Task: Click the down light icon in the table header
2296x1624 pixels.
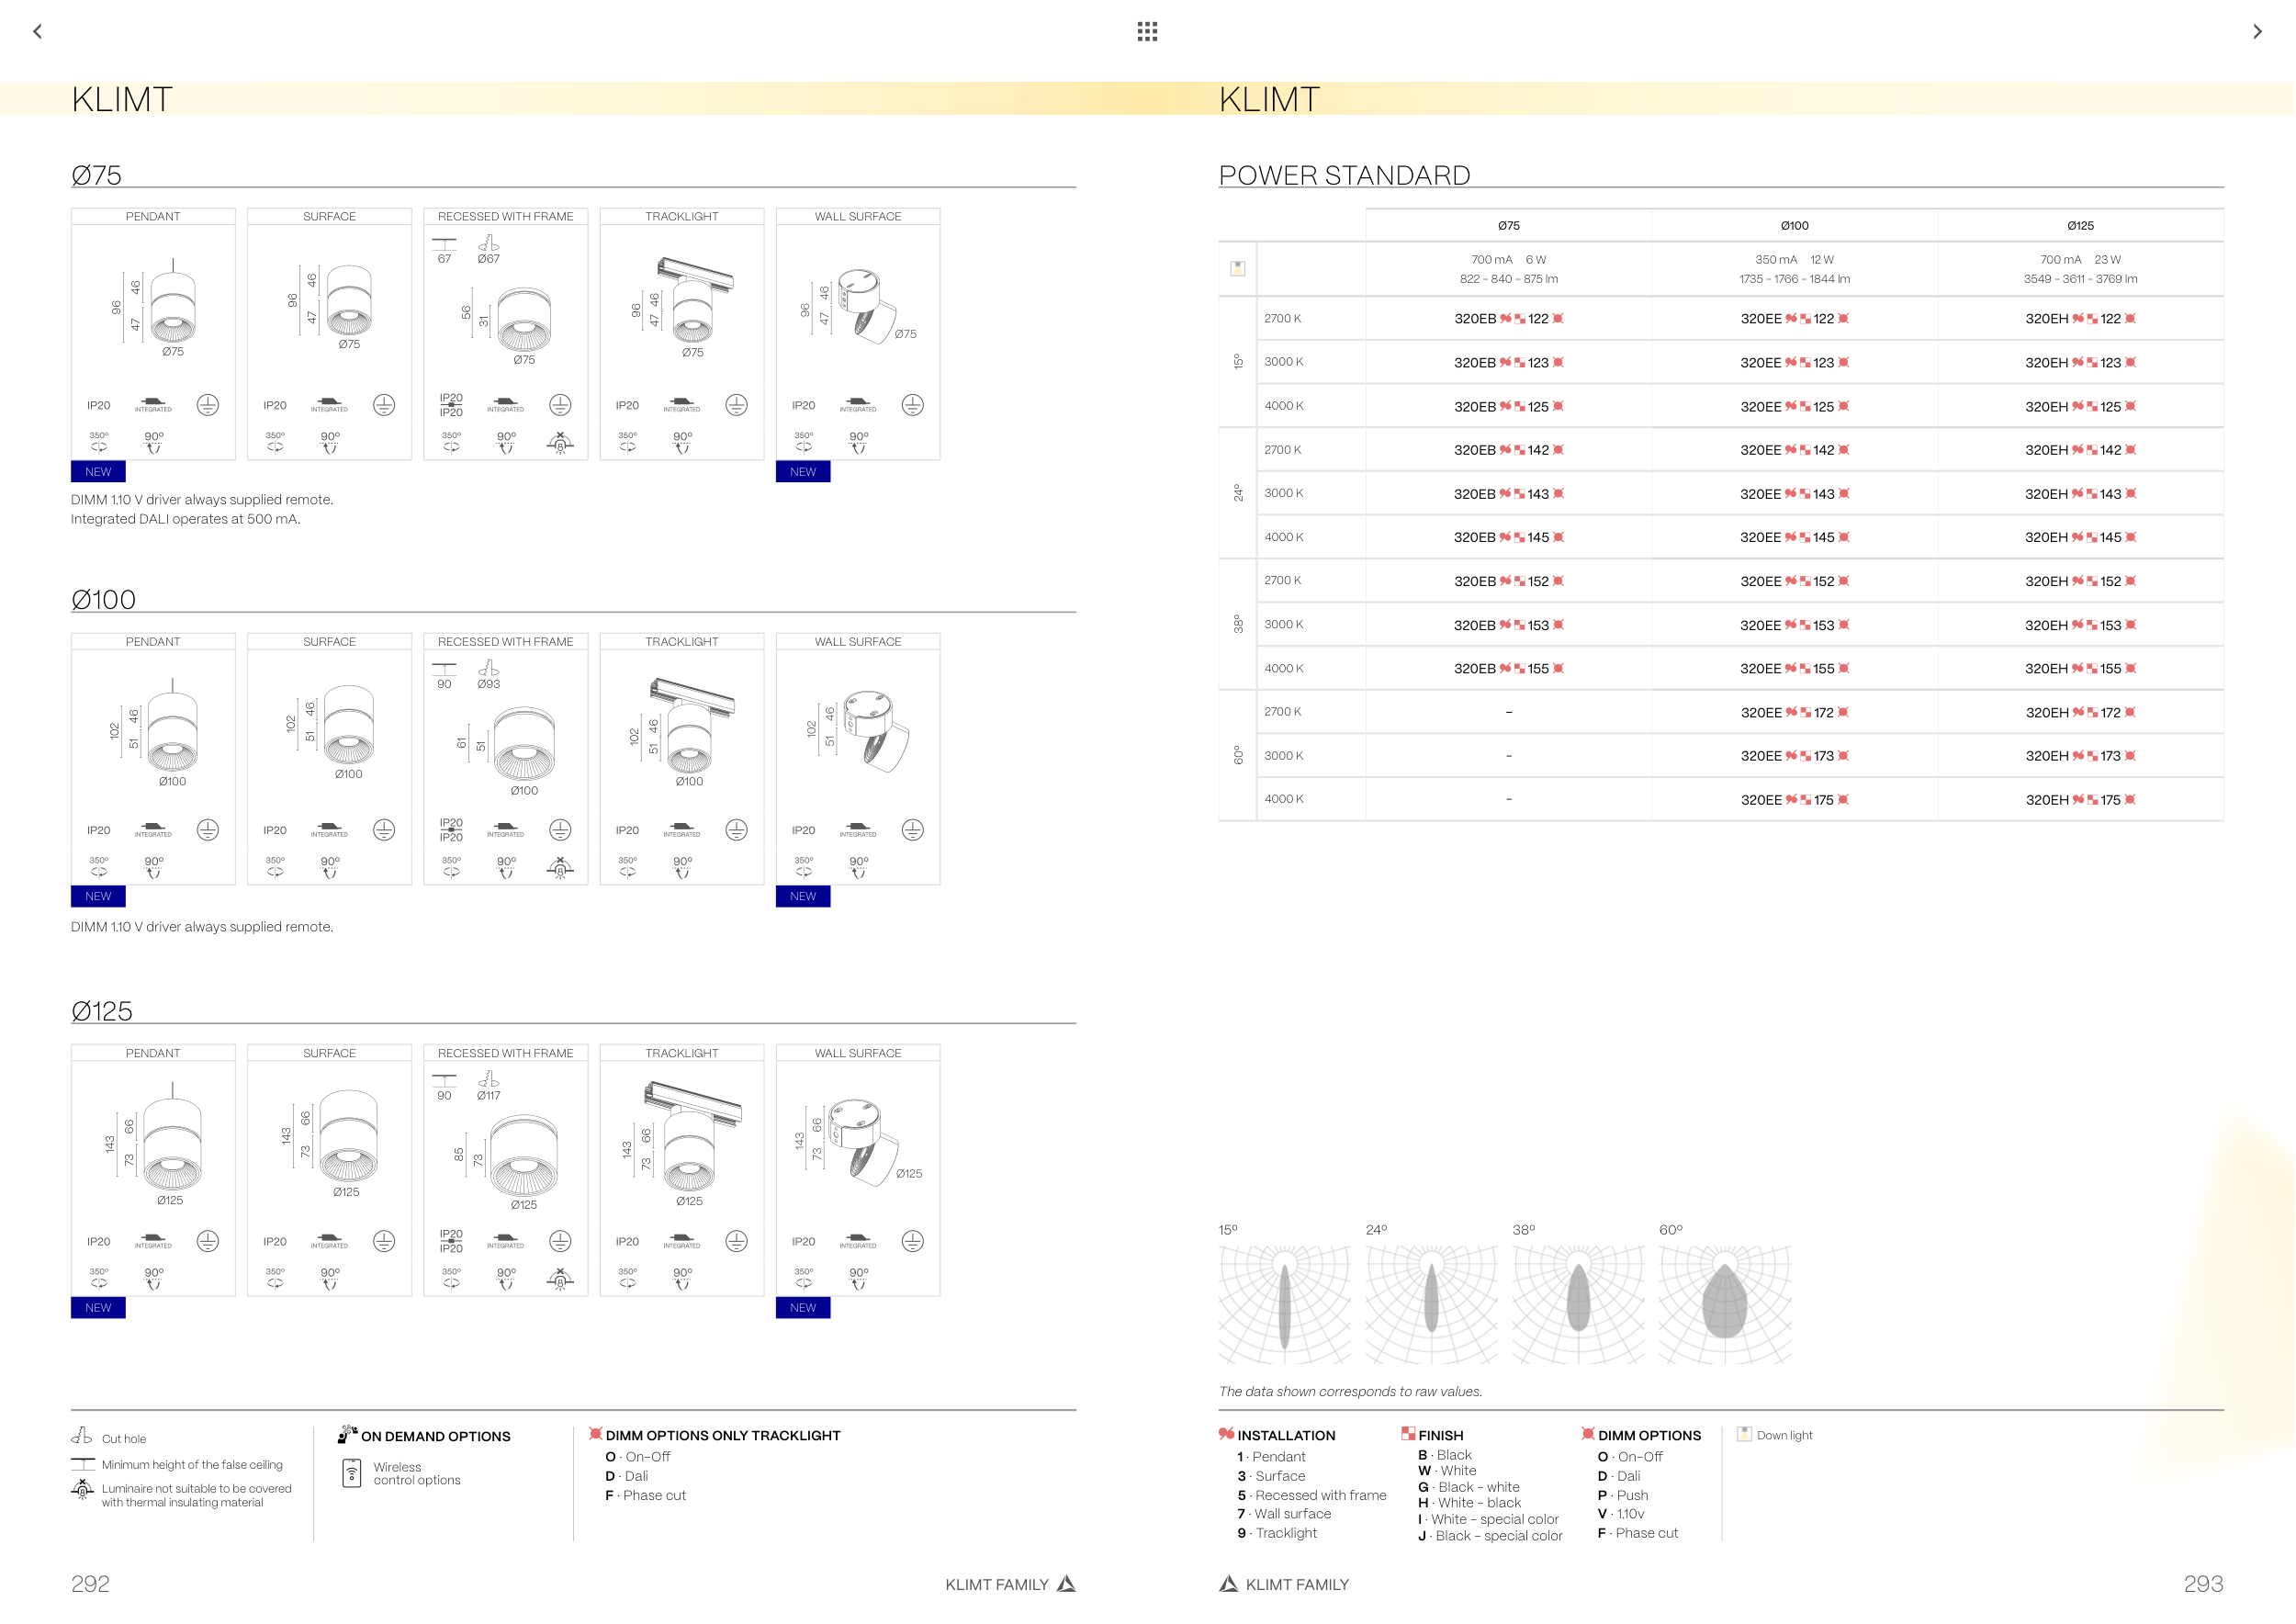Action: pos(1237,268)
